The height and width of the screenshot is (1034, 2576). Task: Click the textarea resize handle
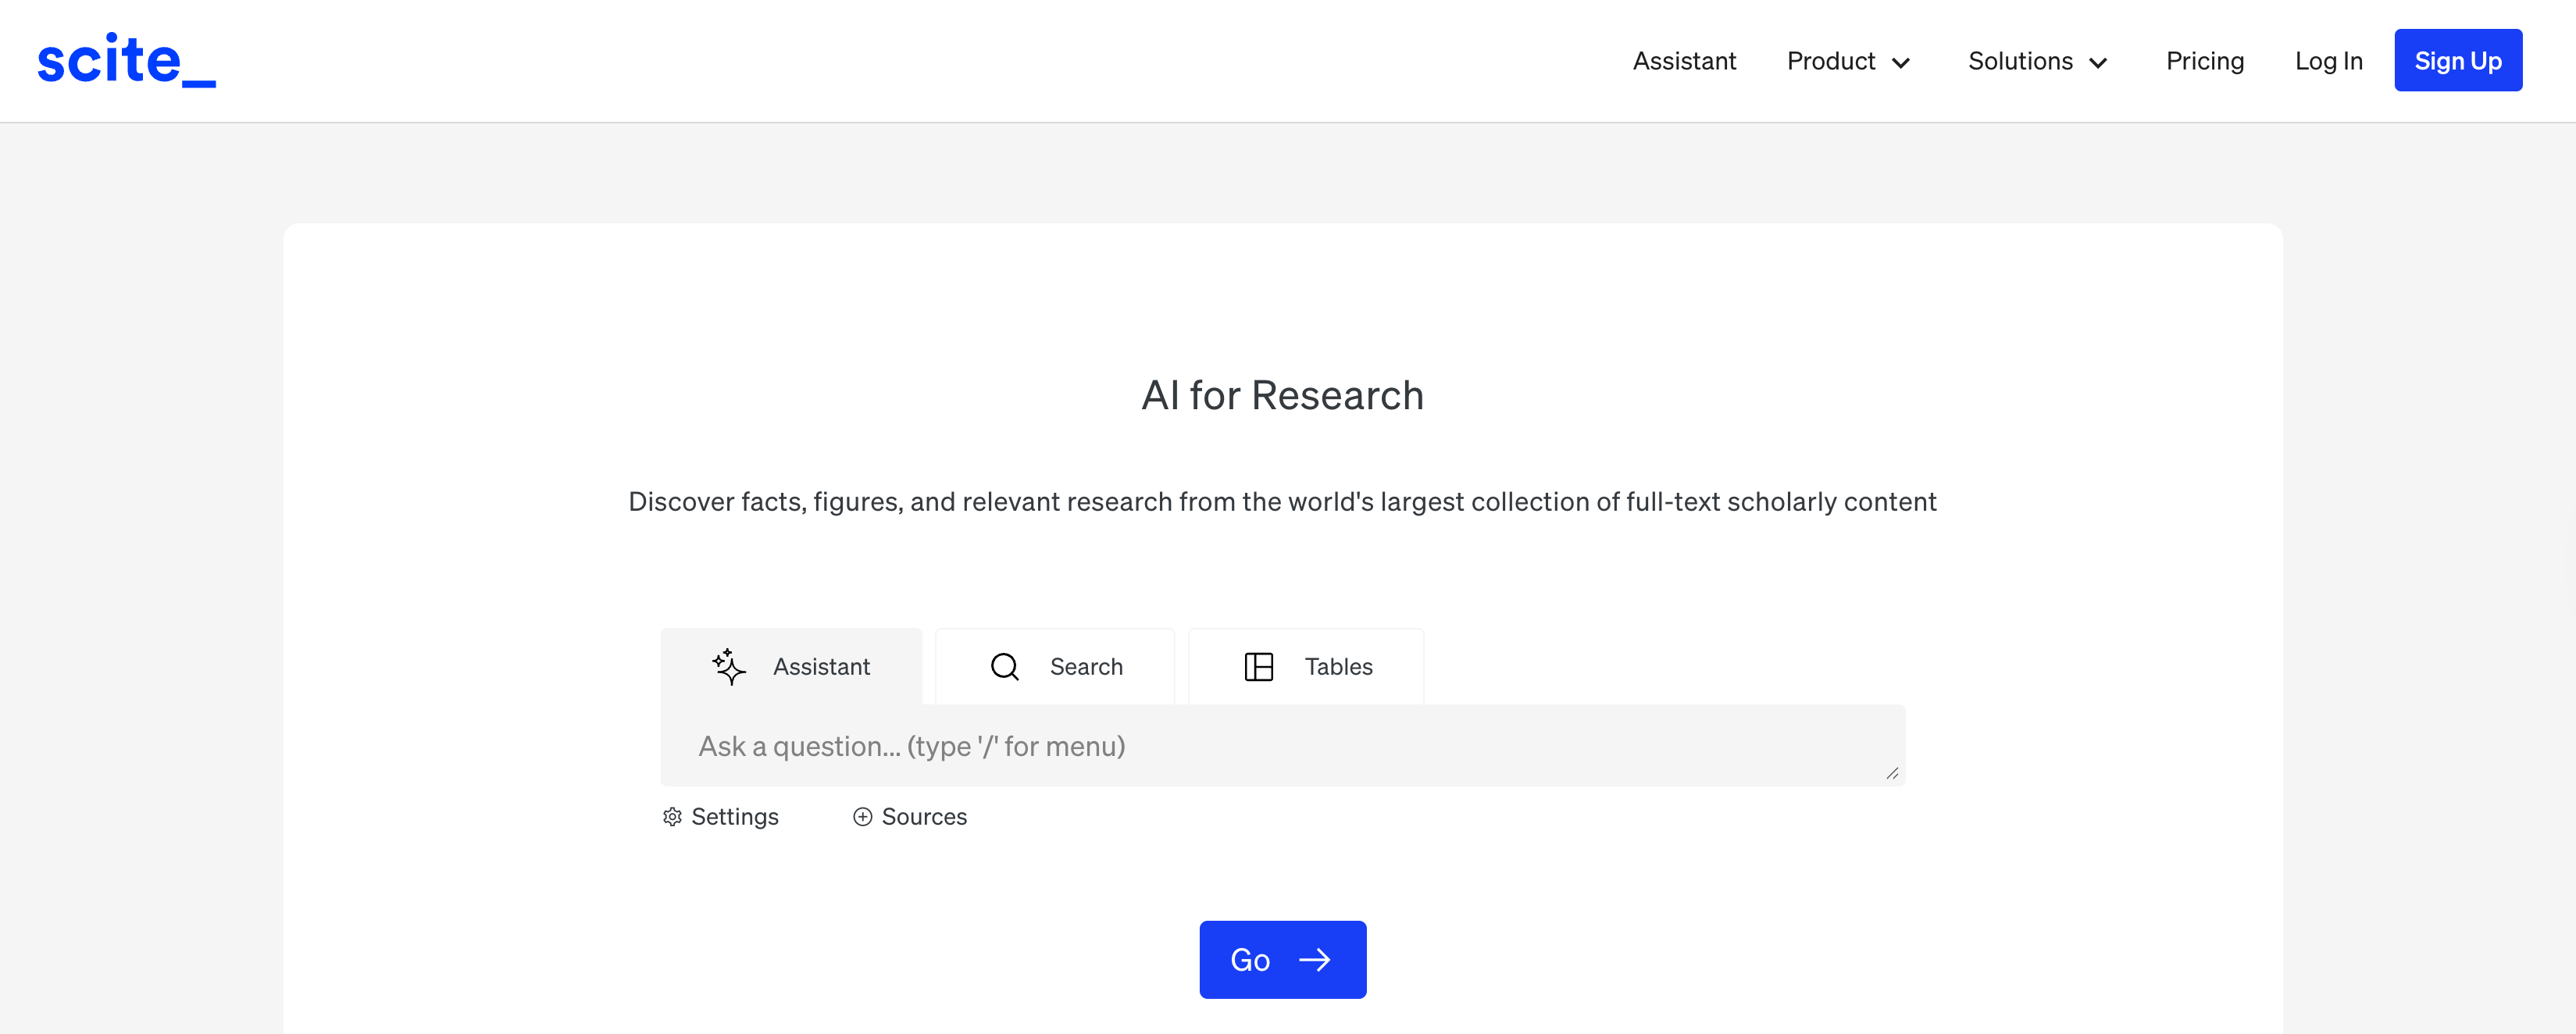pos(1891,773)
